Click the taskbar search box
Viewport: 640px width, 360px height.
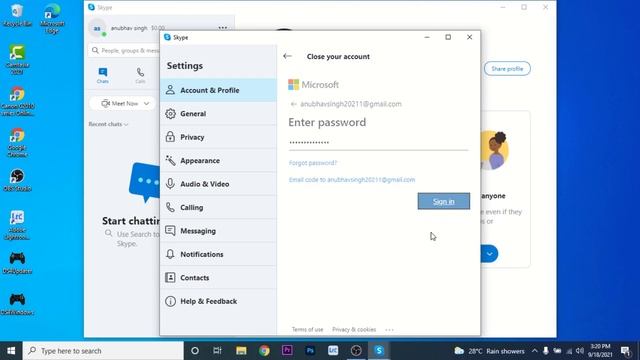103,351
